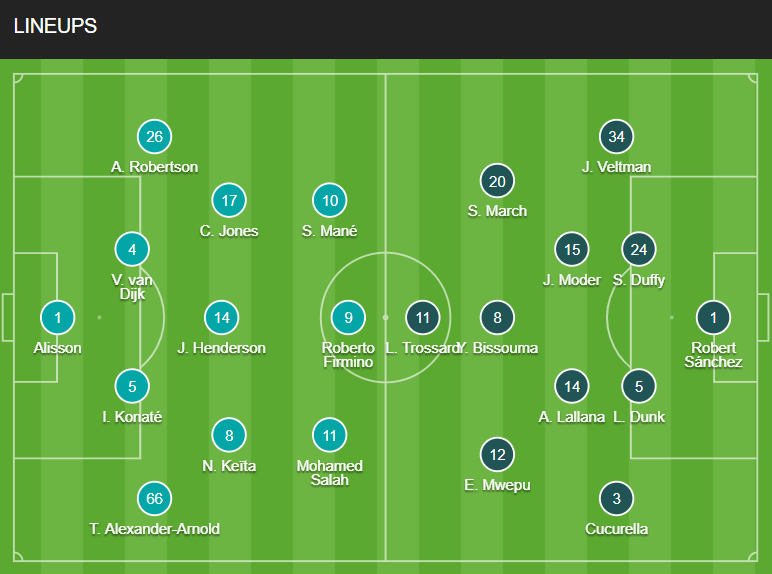The height and width of the screenshot is (574, 772).
Task: Click E. Mwepu's number 12 circle
Action: 497,454
